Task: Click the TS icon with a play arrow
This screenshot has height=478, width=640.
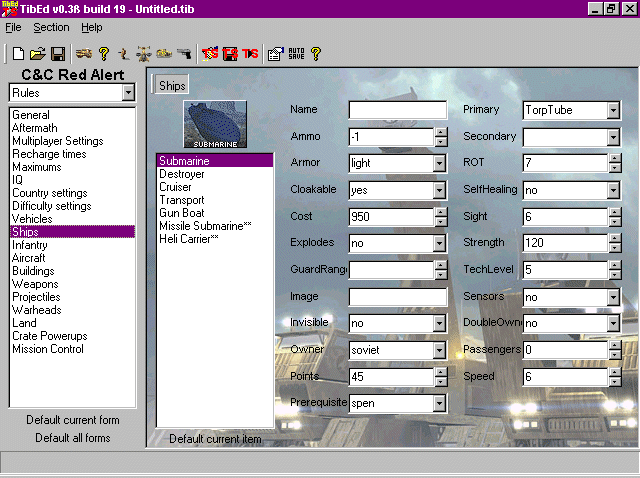Action: coord(250,54)
